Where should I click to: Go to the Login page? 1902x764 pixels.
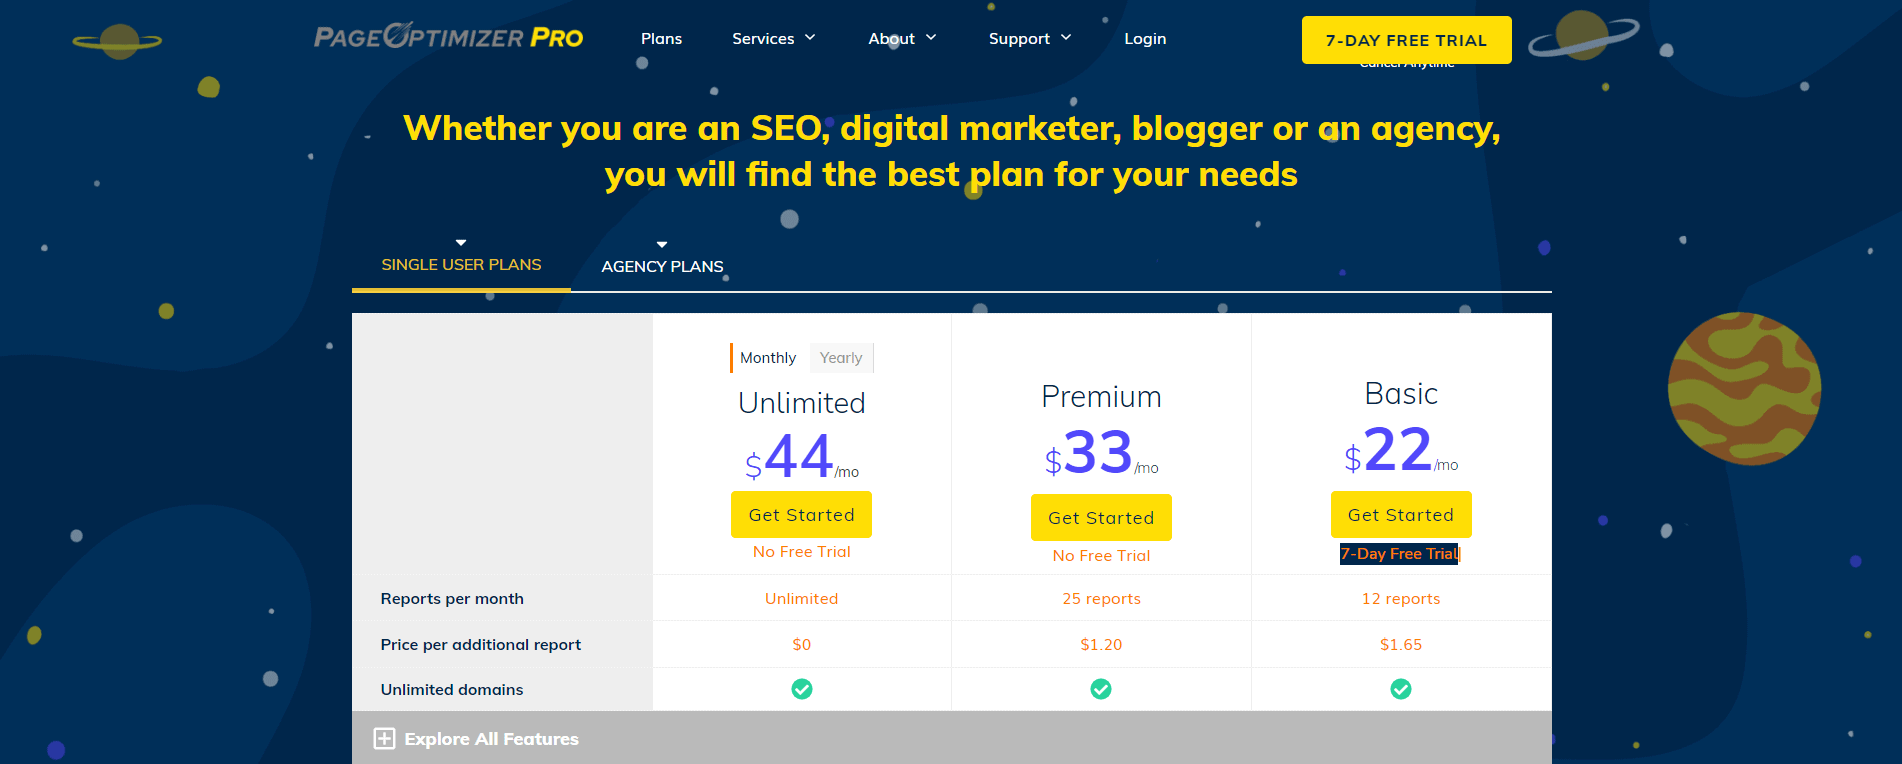click(1145, 38)
